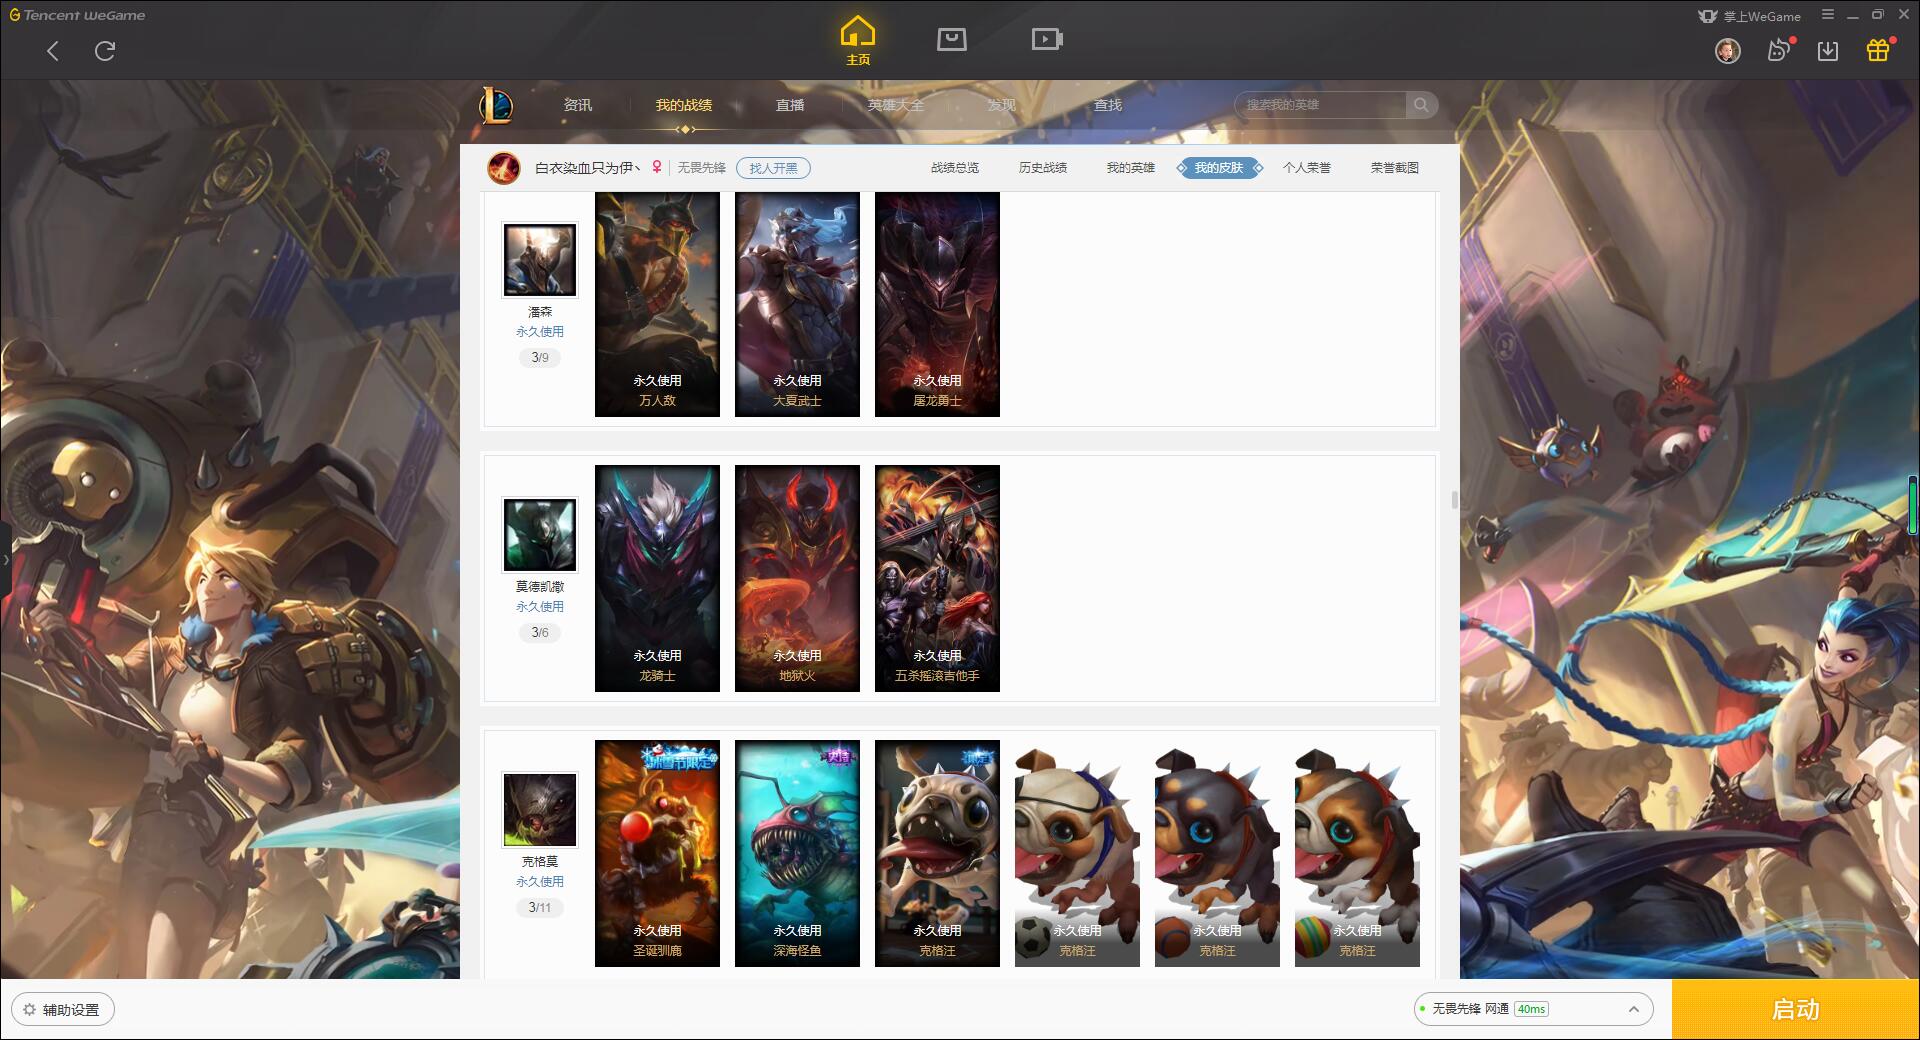
Task: Open the 屠龙勇士 skin card
Action: coord(937,304)
